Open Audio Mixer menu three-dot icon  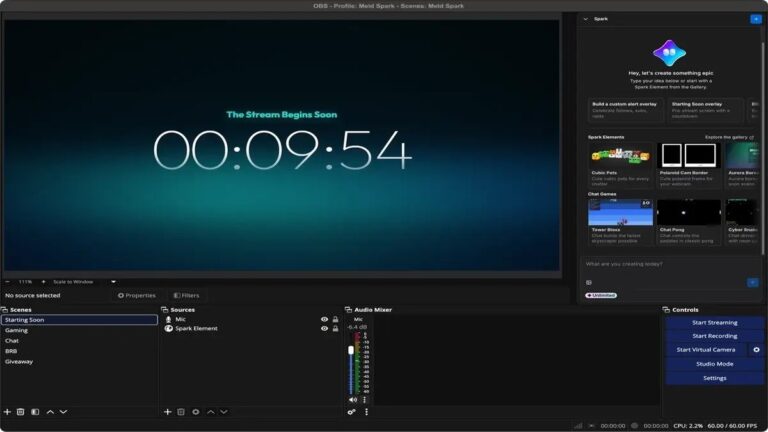pos(366,412)
